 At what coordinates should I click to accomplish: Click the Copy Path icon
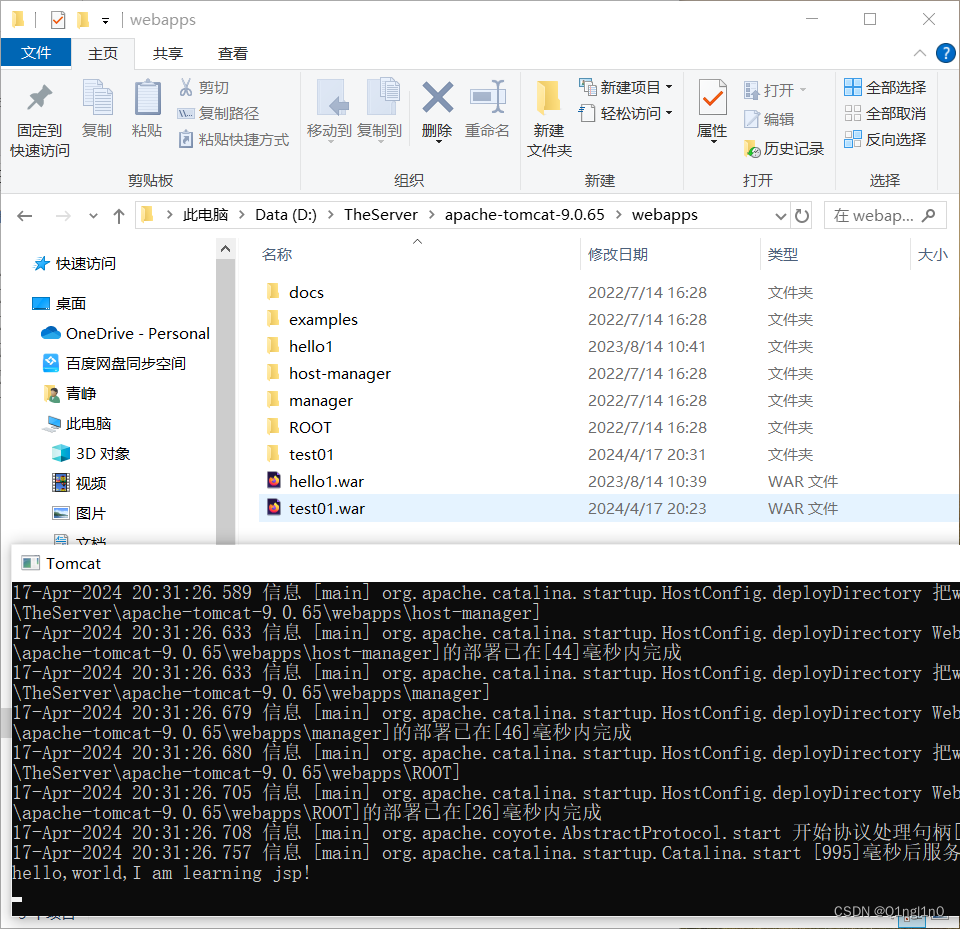pyautogui.click(x=186, y=113)
